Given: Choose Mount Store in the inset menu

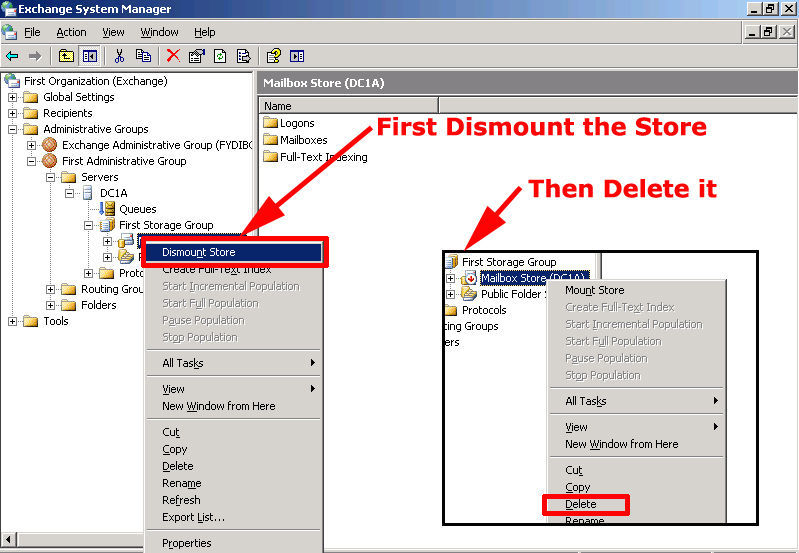Looking at the screenshot, I should 636,290.
